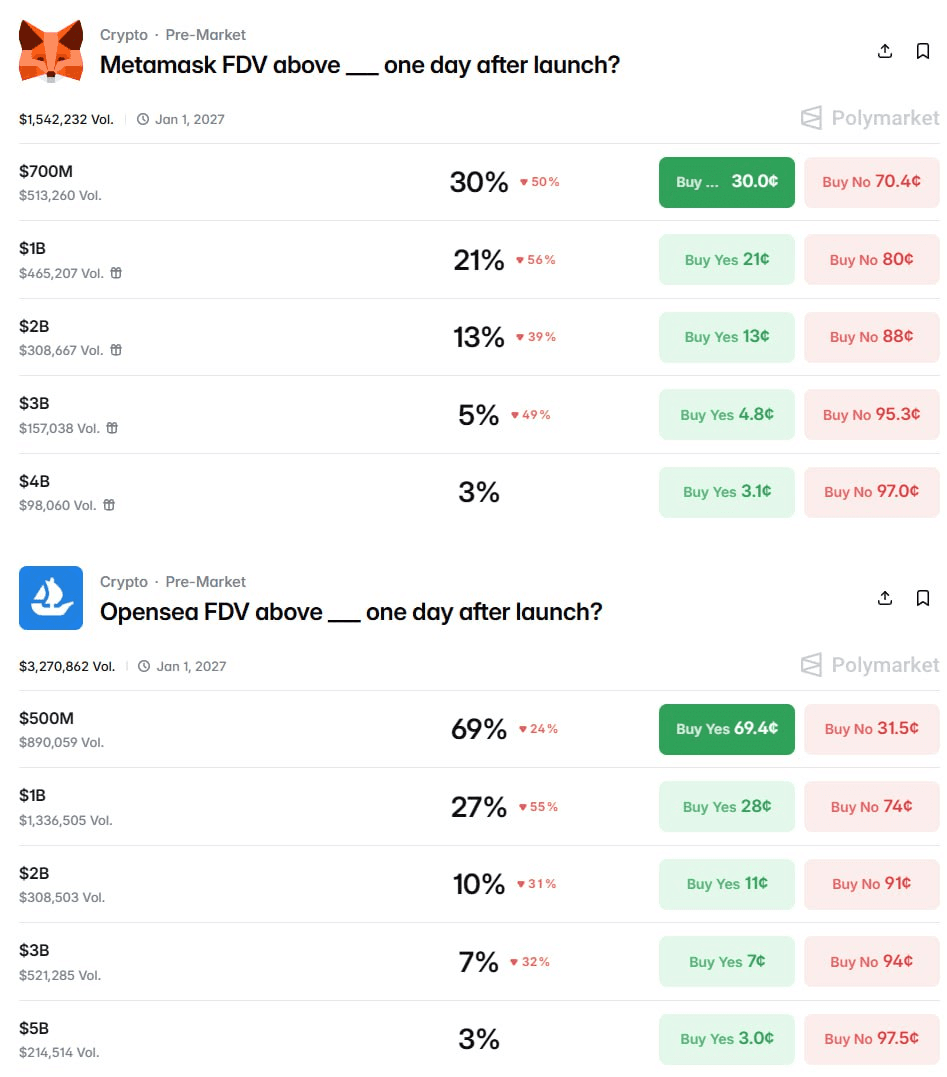
Task: Bookmark the Opensea FDV market
Action: point(923,598)
